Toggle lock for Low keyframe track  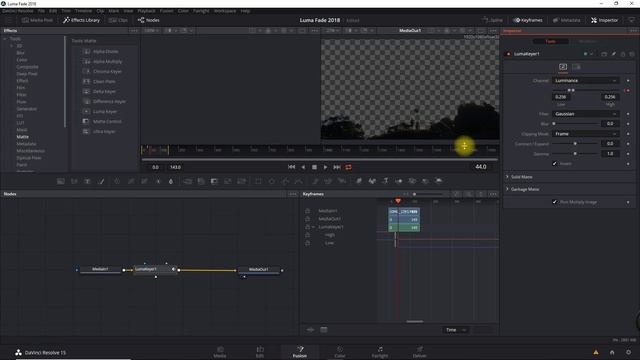[307, 243]
